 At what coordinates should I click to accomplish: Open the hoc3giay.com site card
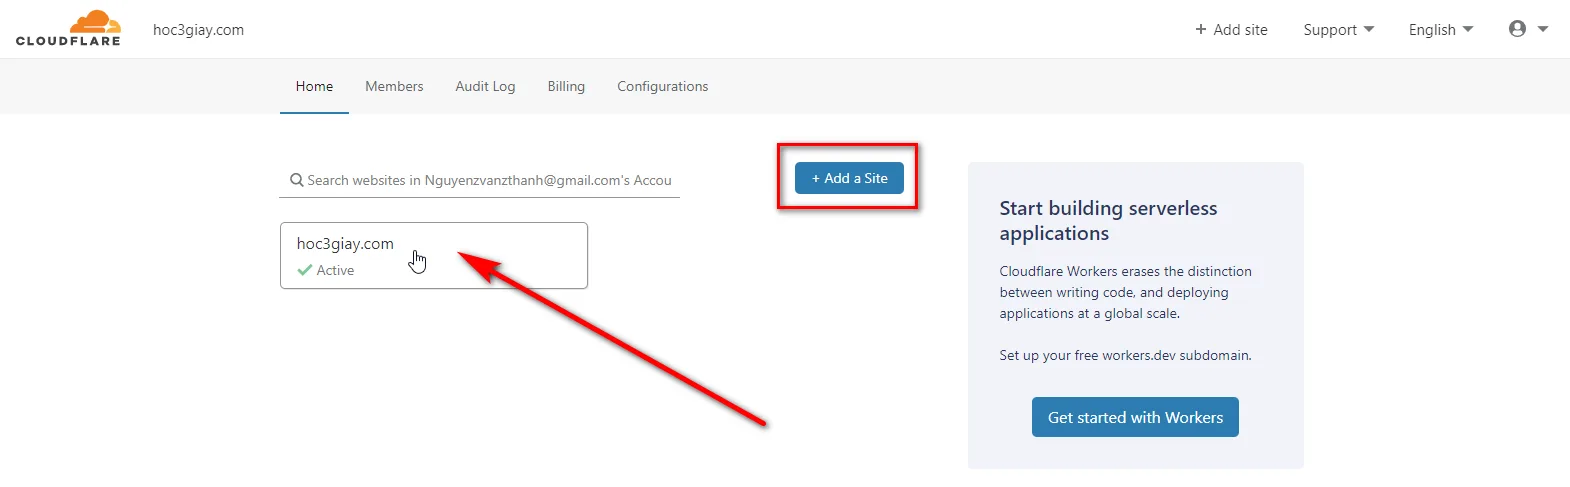(x=434, y=255)
